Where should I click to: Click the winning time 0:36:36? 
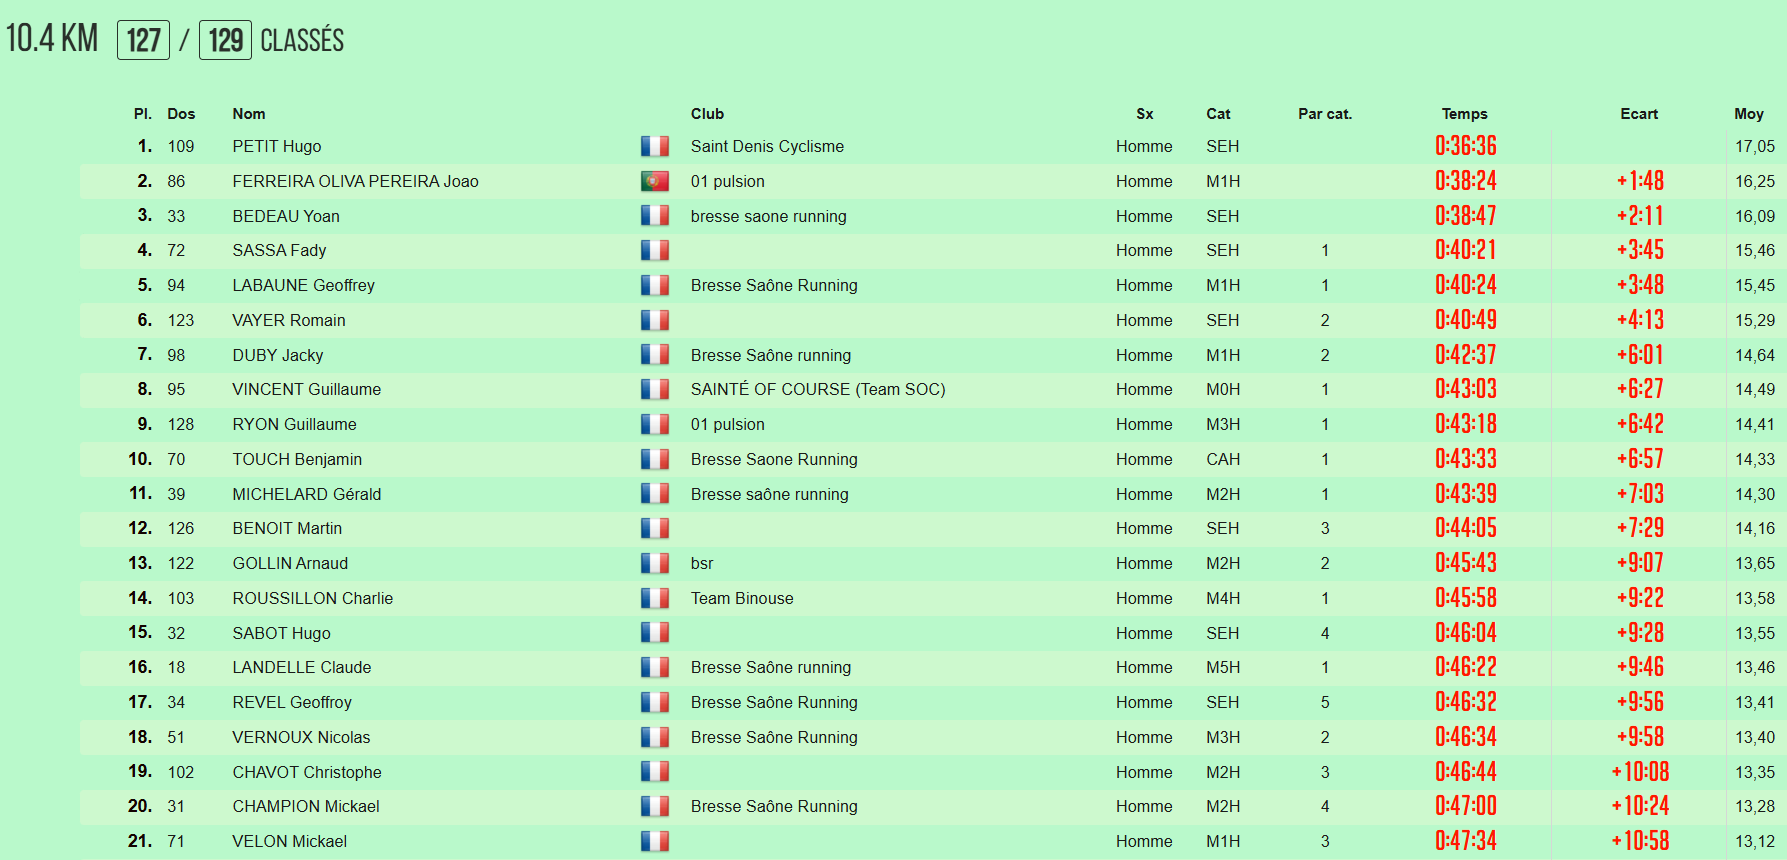click(x=1466, y=146)
